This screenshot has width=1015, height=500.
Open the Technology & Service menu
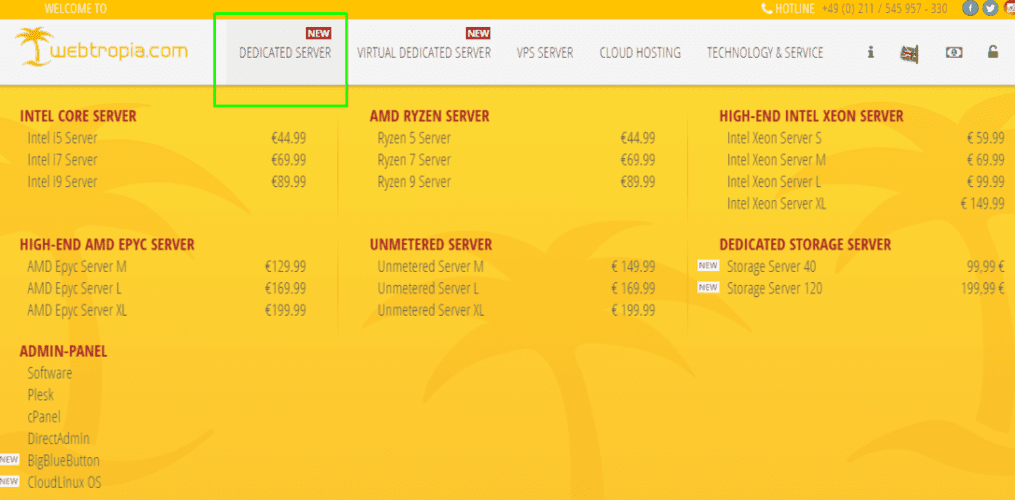pyautogui.click(x=765, y=53)
